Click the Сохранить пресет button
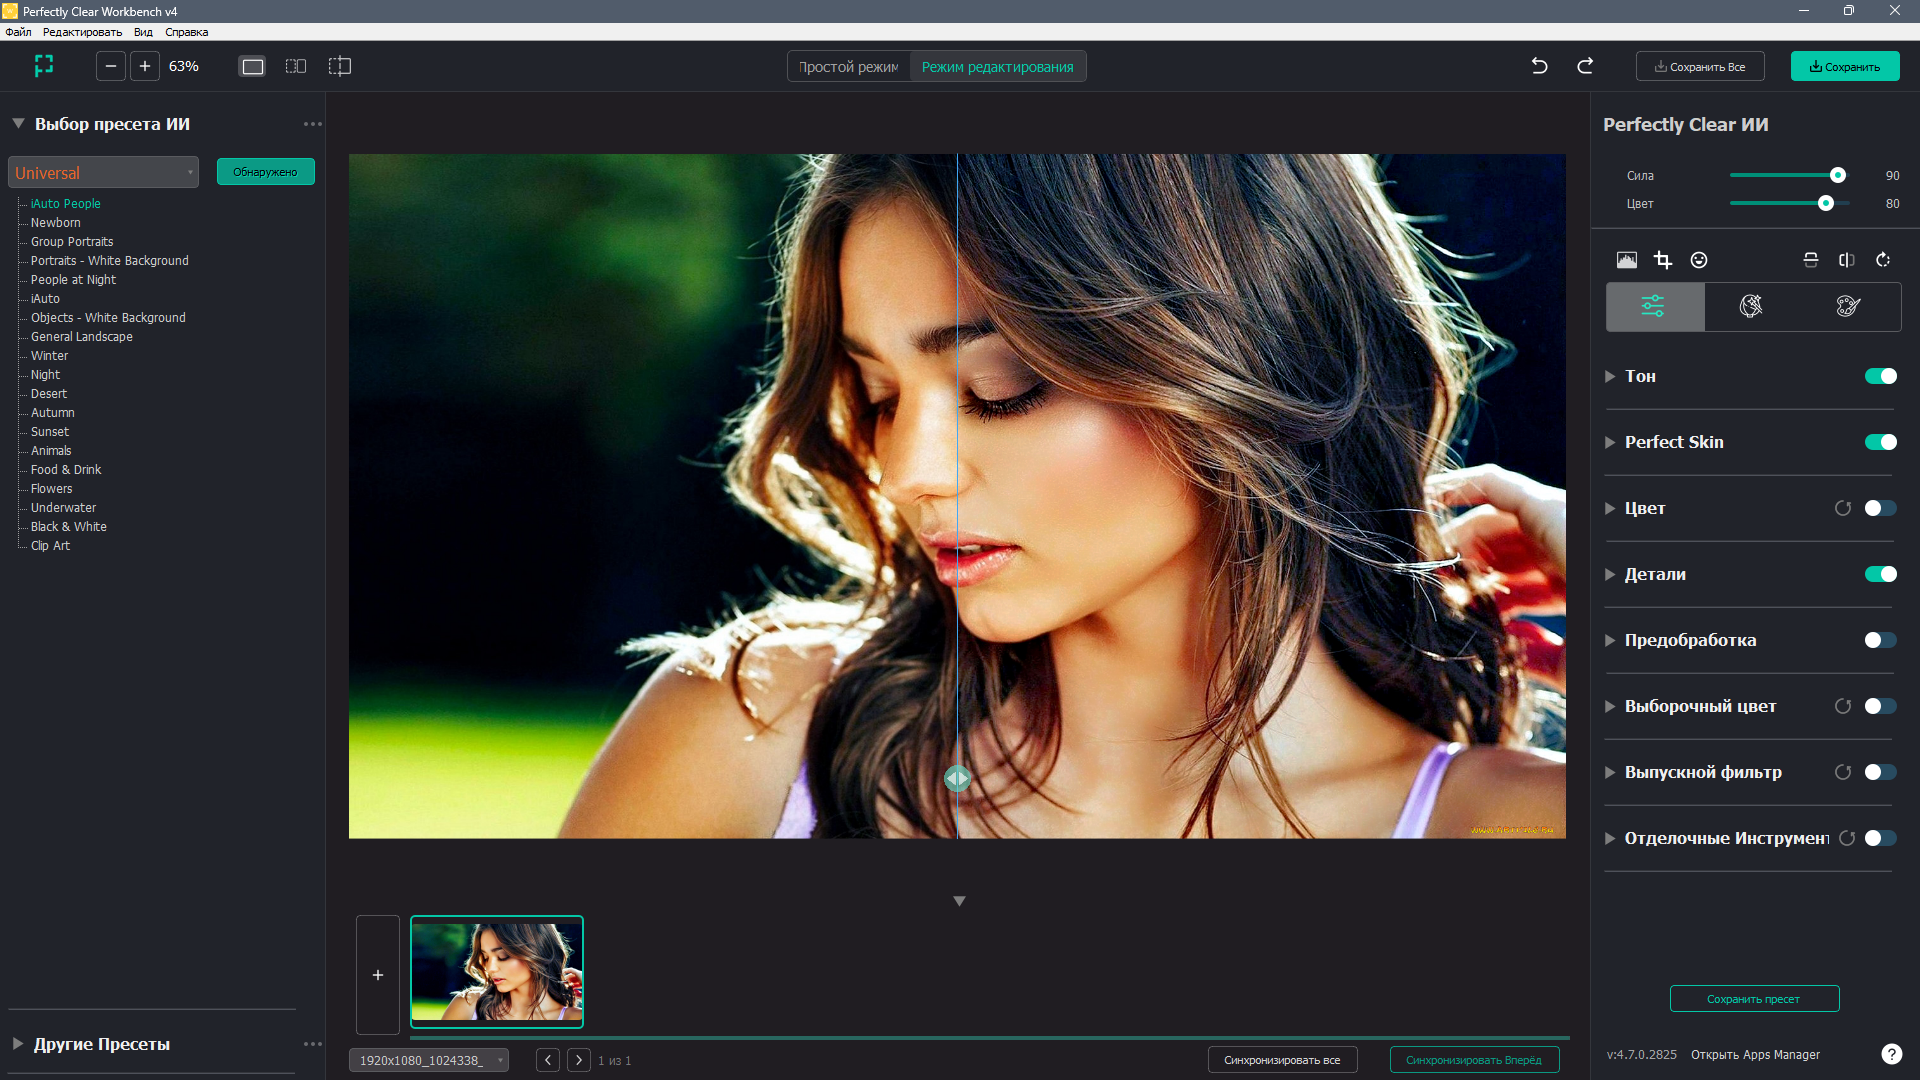 click(x=1754, y=999)
